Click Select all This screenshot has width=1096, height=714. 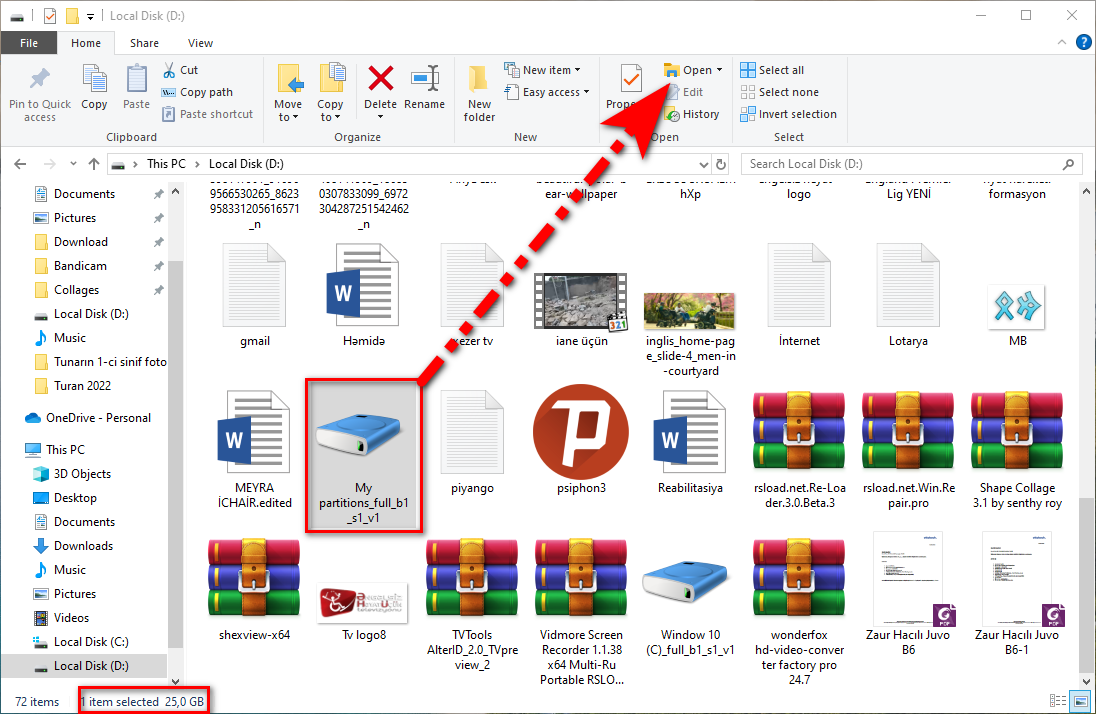(x=772, y=70)
